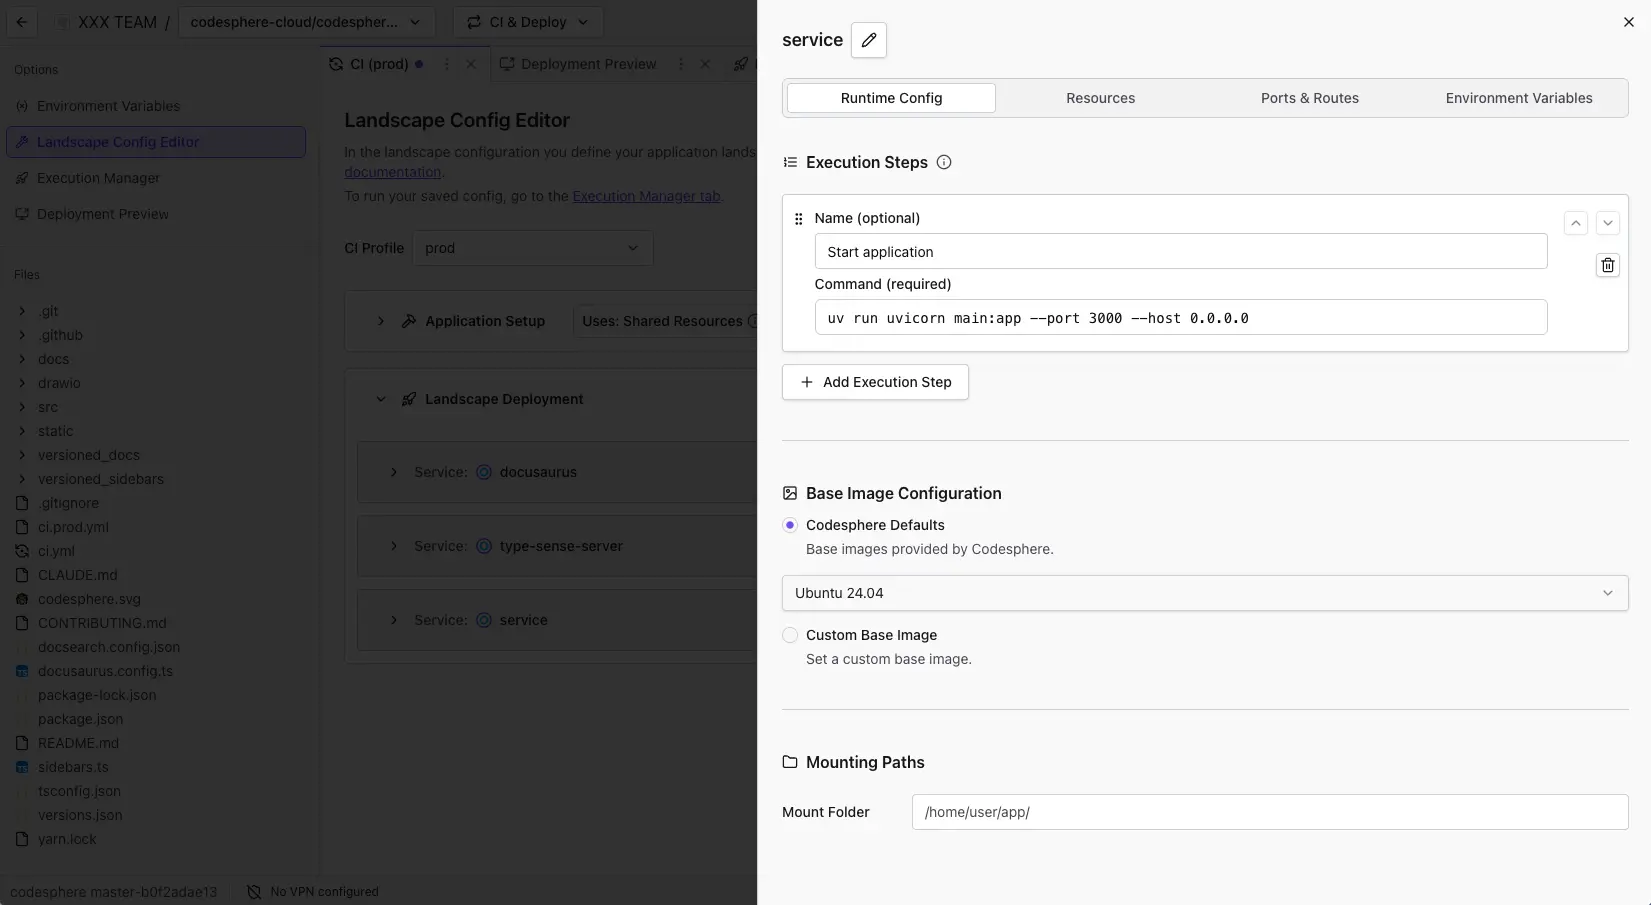Open the Ubuntu 24.04 base image dropdown

tap(1204, 592)
